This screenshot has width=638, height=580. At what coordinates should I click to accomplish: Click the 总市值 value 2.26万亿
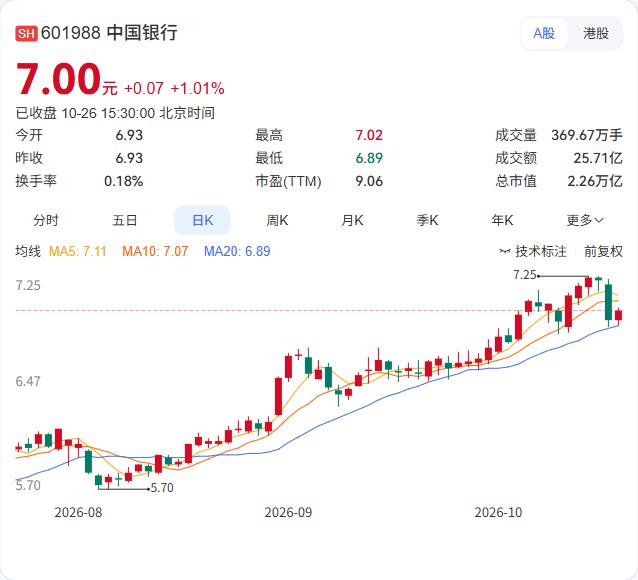(595, 181)
